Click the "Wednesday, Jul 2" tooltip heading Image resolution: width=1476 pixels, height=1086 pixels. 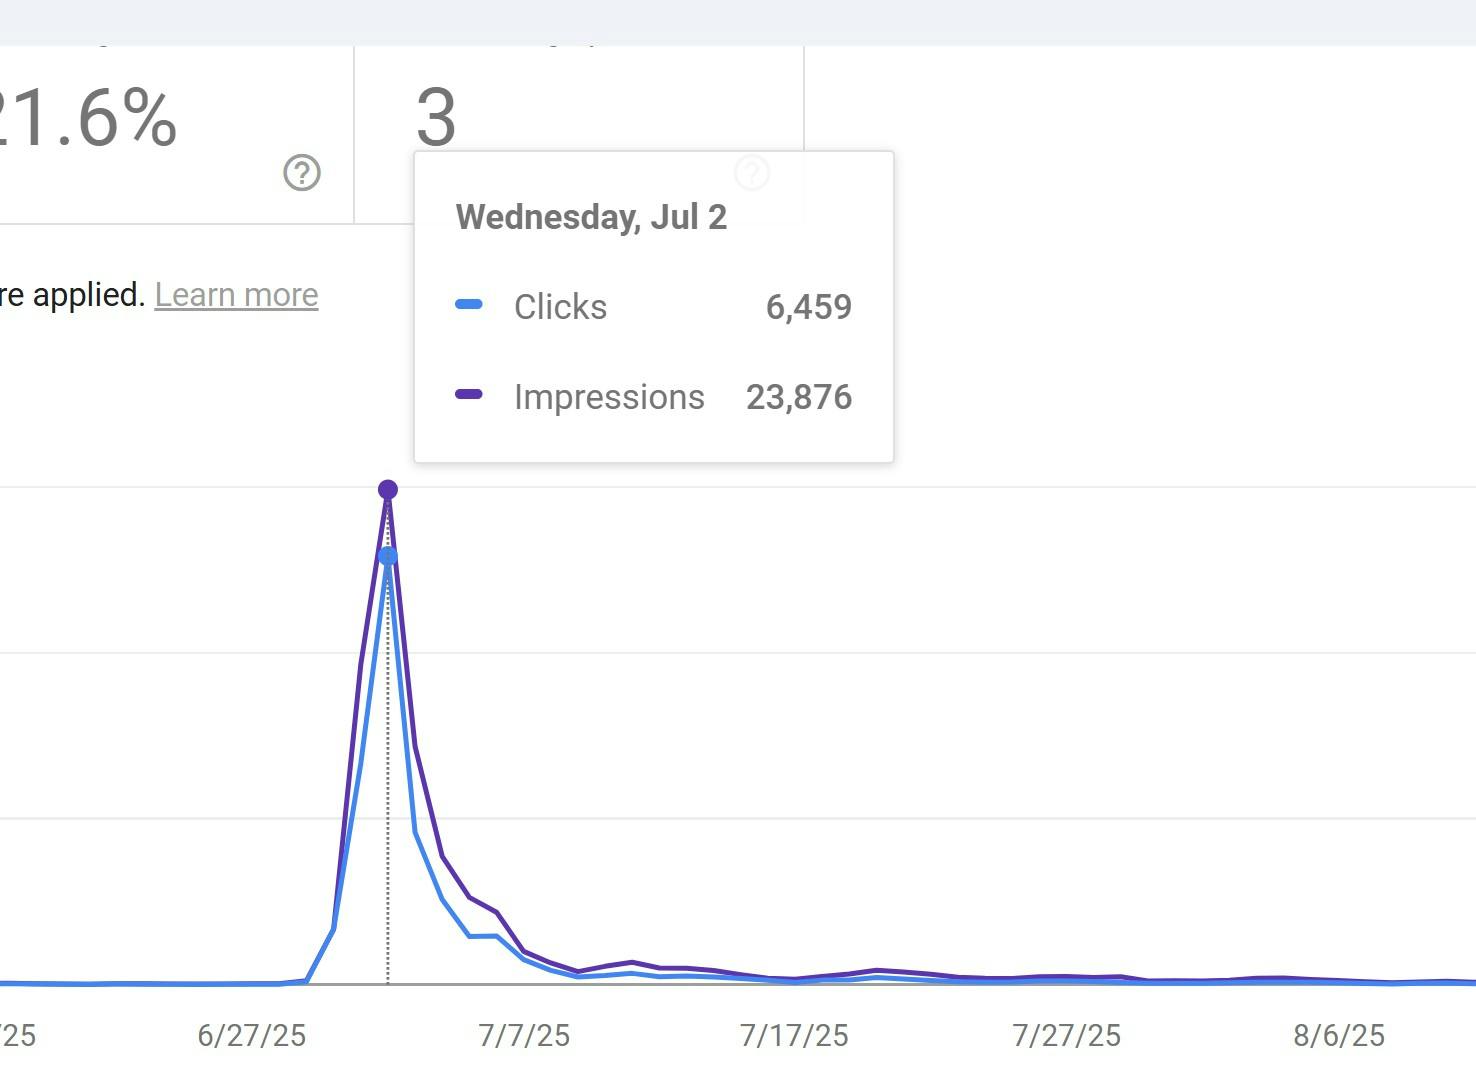(x=591, y=217)
